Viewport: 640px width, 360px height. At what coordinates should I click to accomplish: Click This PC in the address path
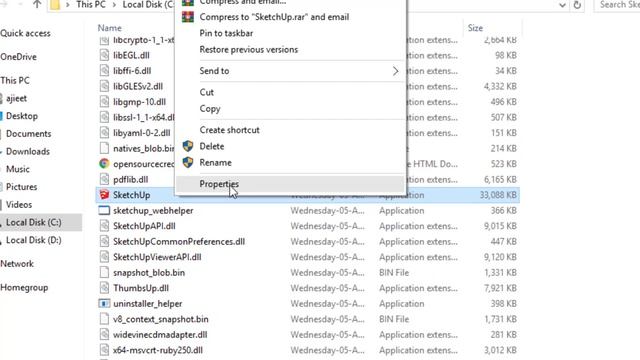tap(91, 5)
